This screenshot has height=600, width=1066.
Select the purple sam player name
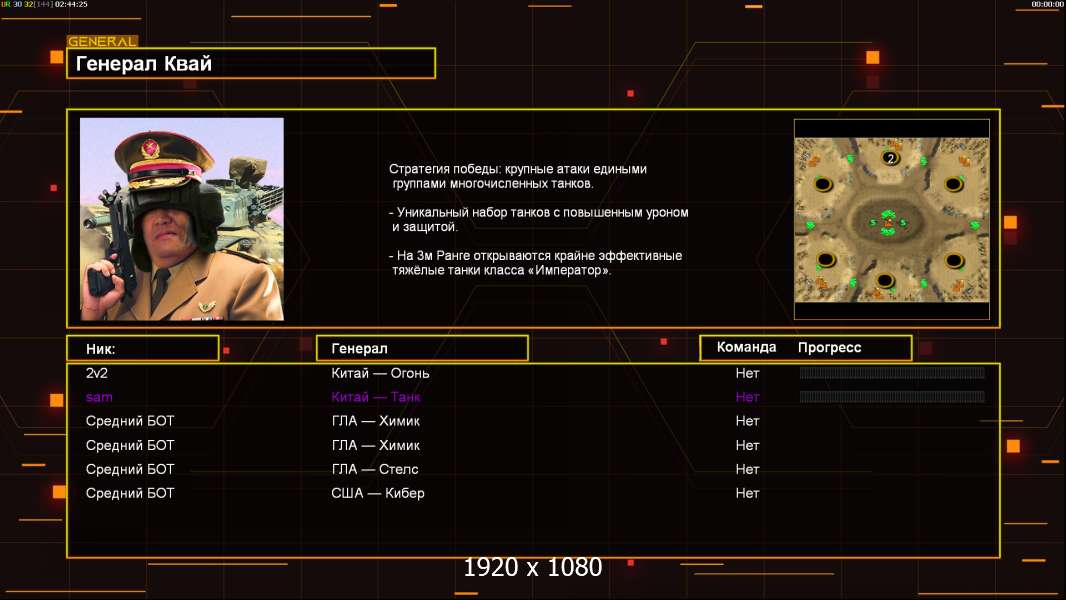point(99,397)
